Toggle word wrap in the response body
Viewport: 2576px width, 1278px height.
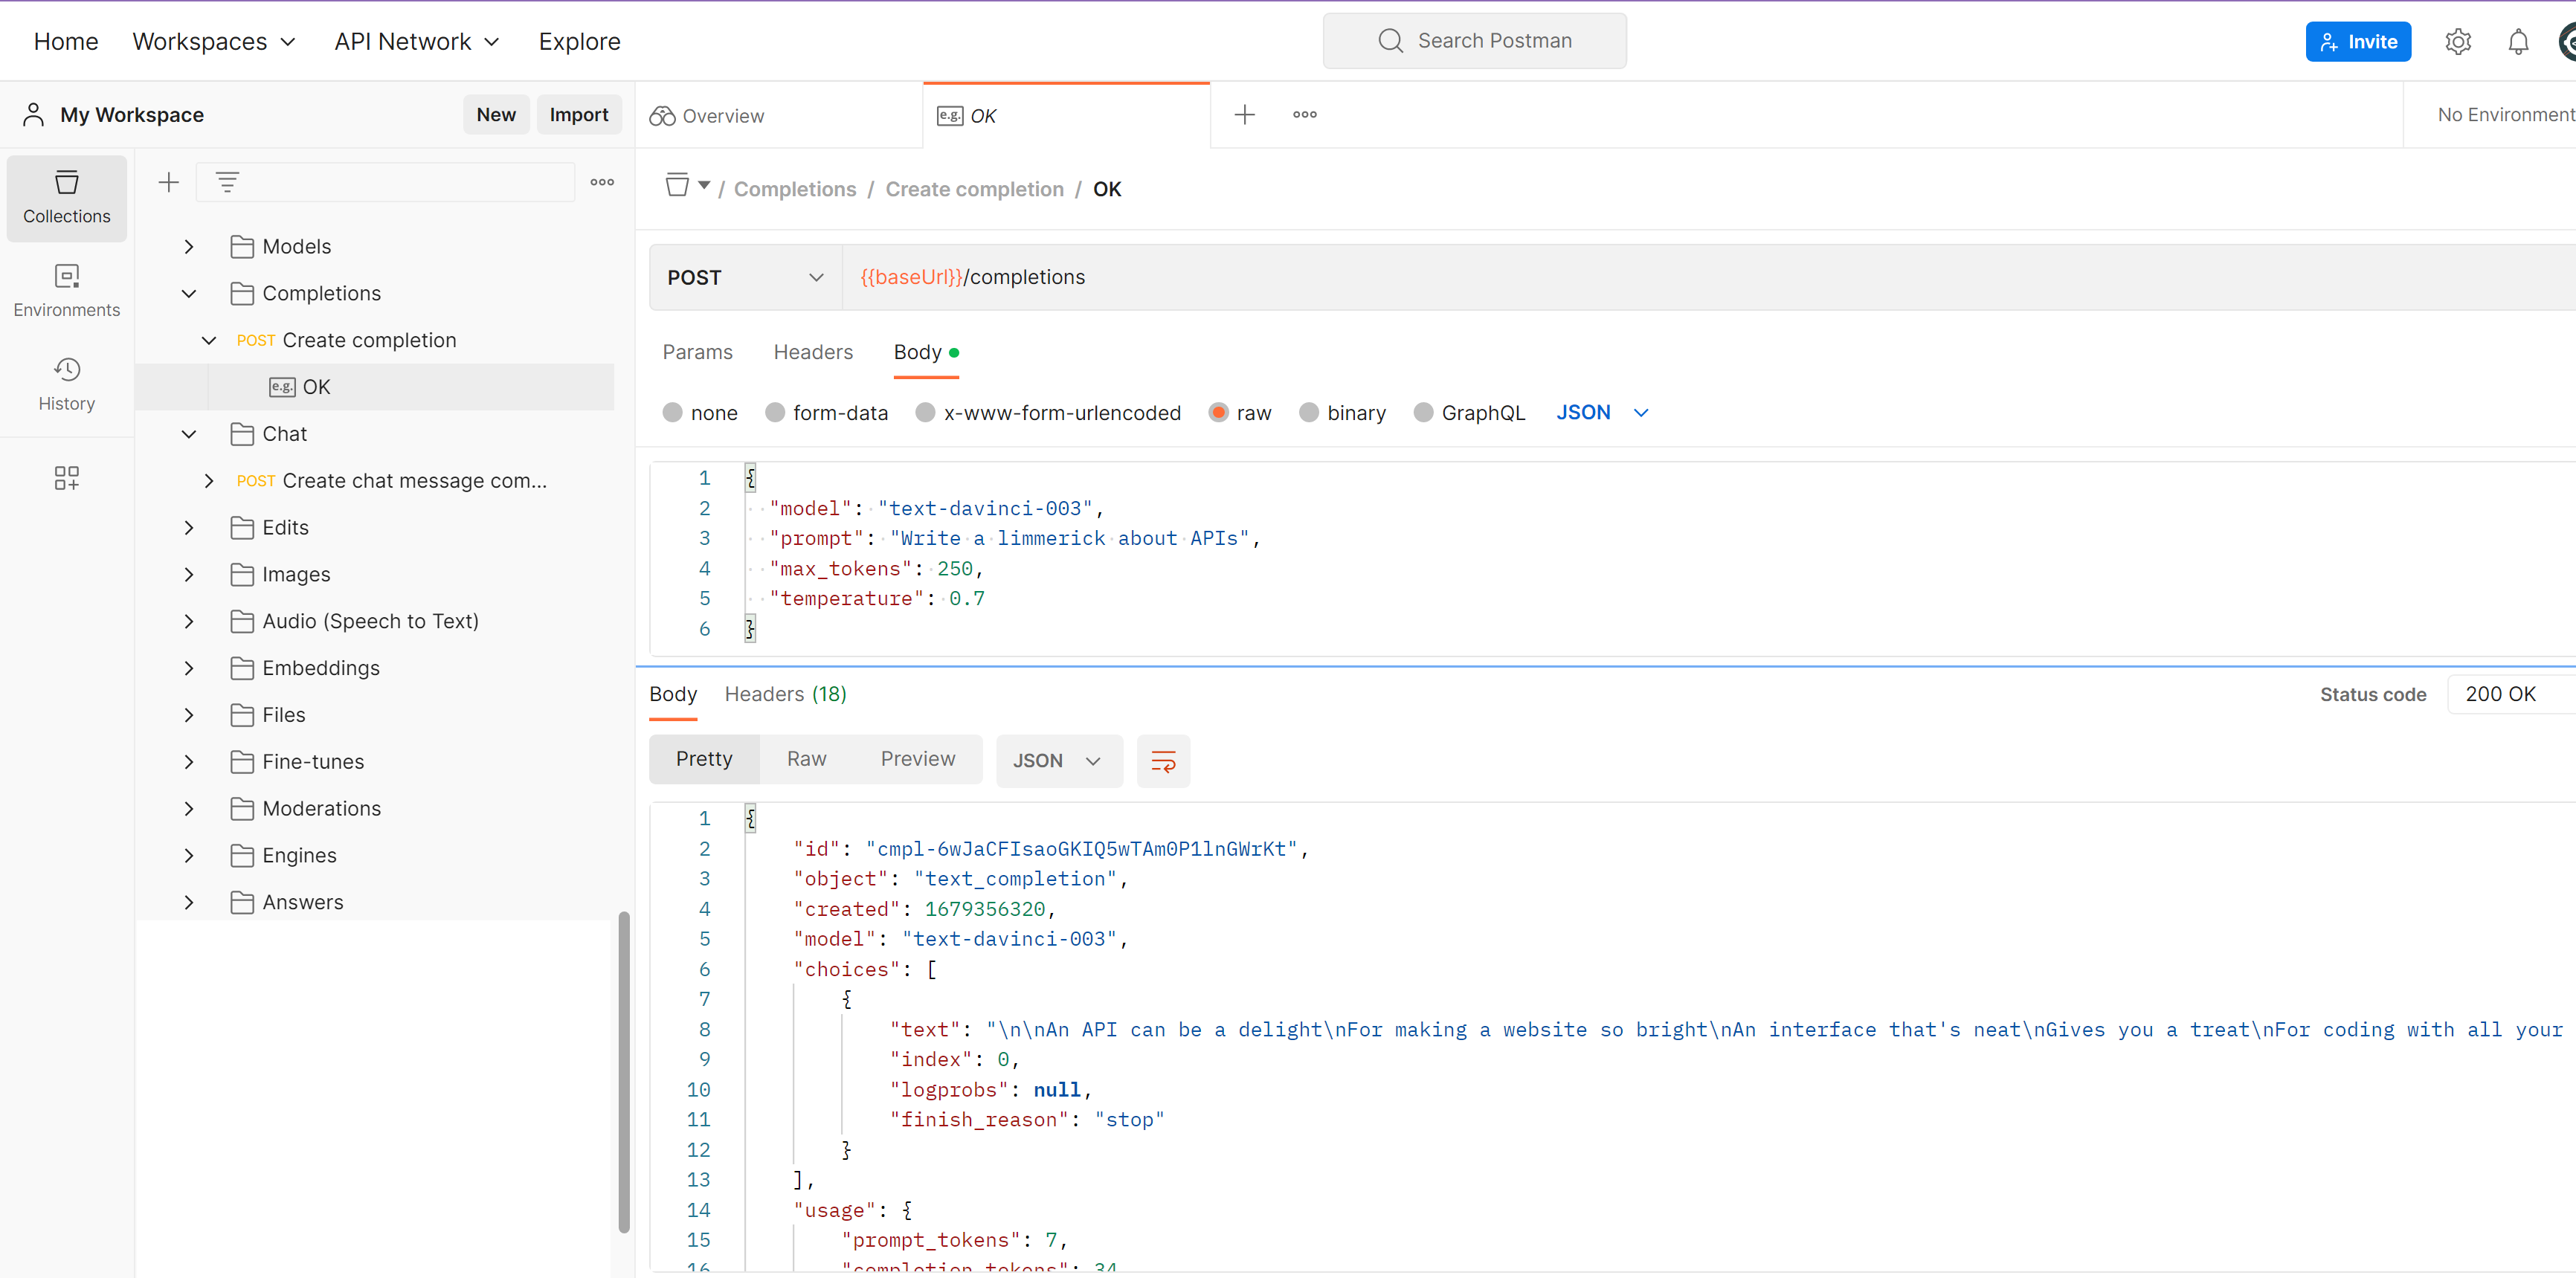pyautogui.click(x=1162, y=761)
